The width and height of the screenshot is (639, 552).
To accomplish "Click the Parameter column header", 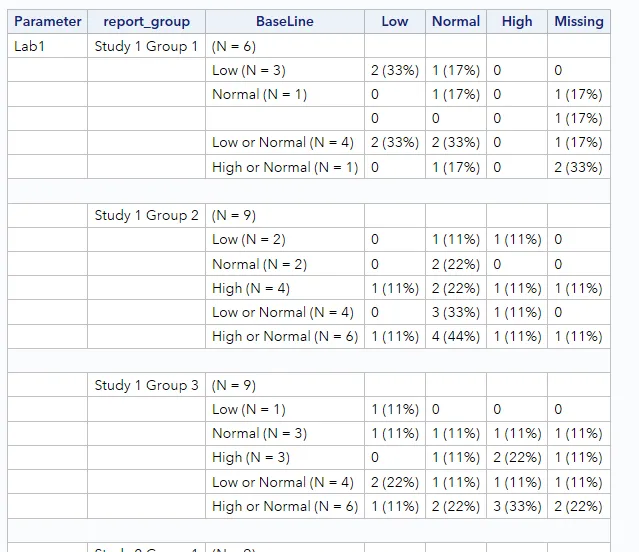I will [47, 21].
